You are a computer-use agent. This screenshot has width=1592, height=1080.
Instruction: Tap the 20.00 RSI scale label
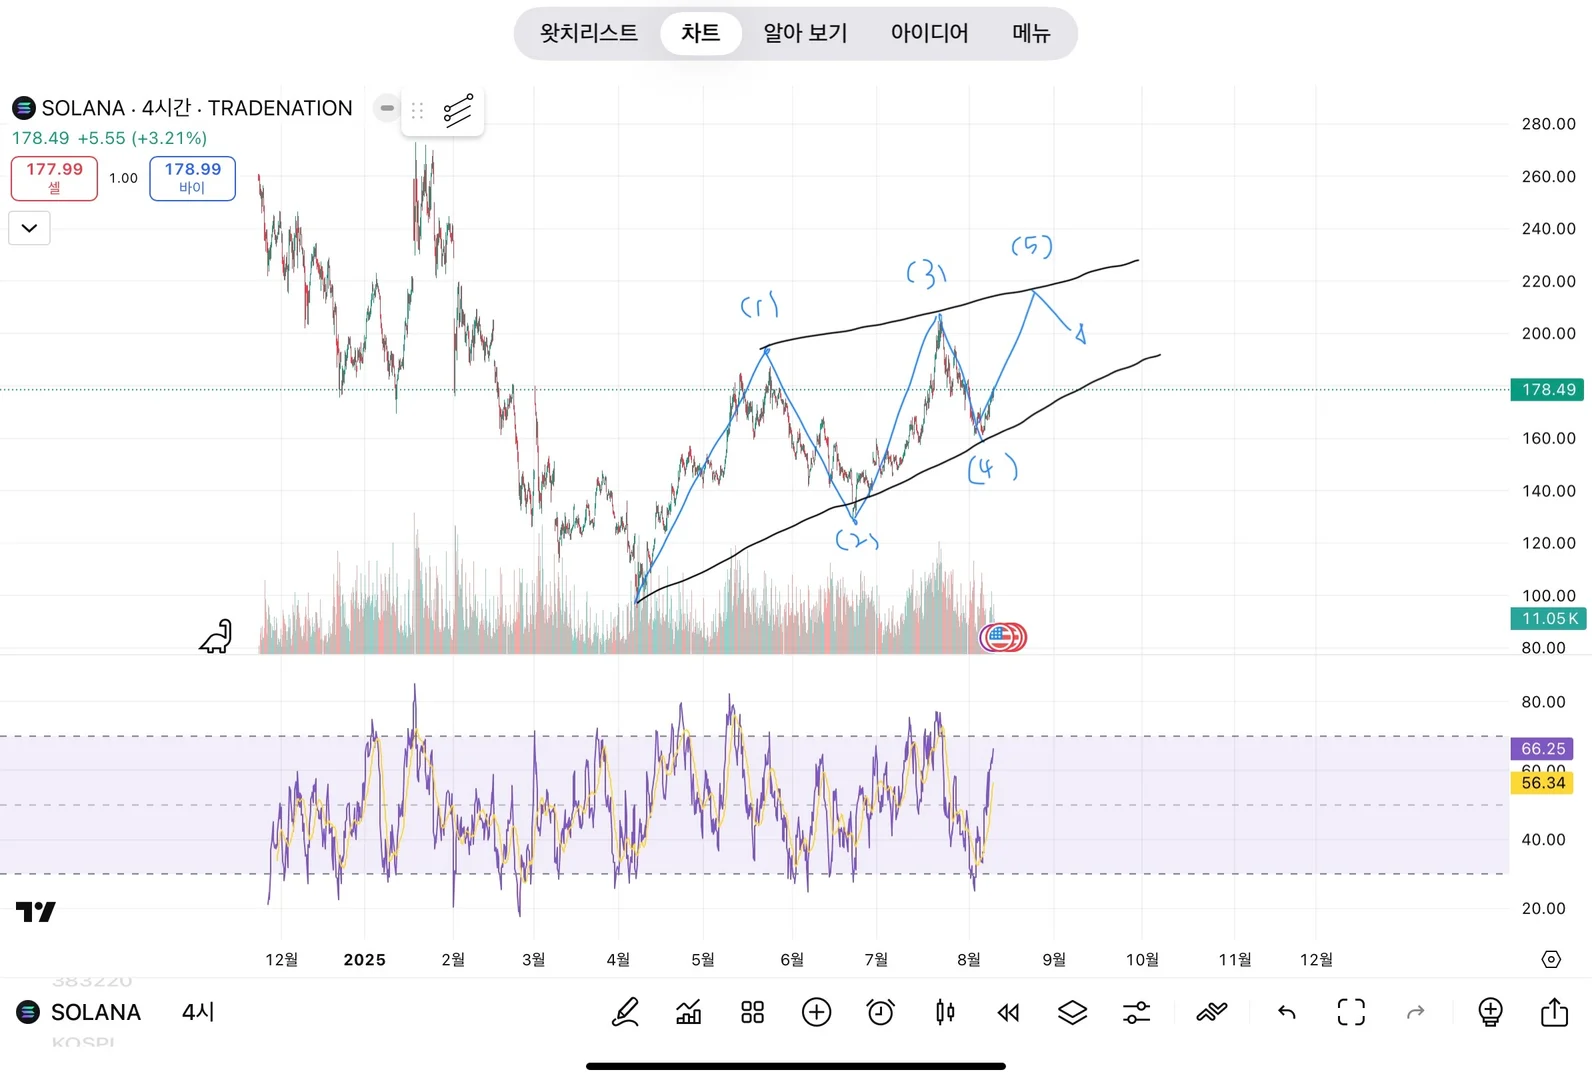coord(1543,908)
